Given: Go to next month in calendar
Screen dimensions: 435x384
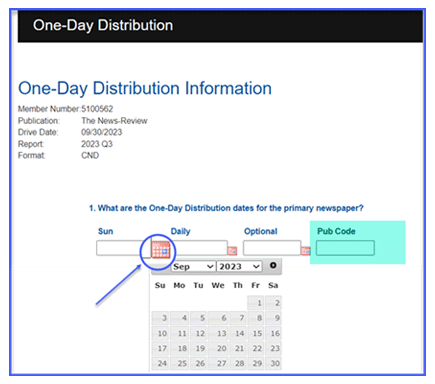Looking at the screenshot, I should tap(273, 265).
